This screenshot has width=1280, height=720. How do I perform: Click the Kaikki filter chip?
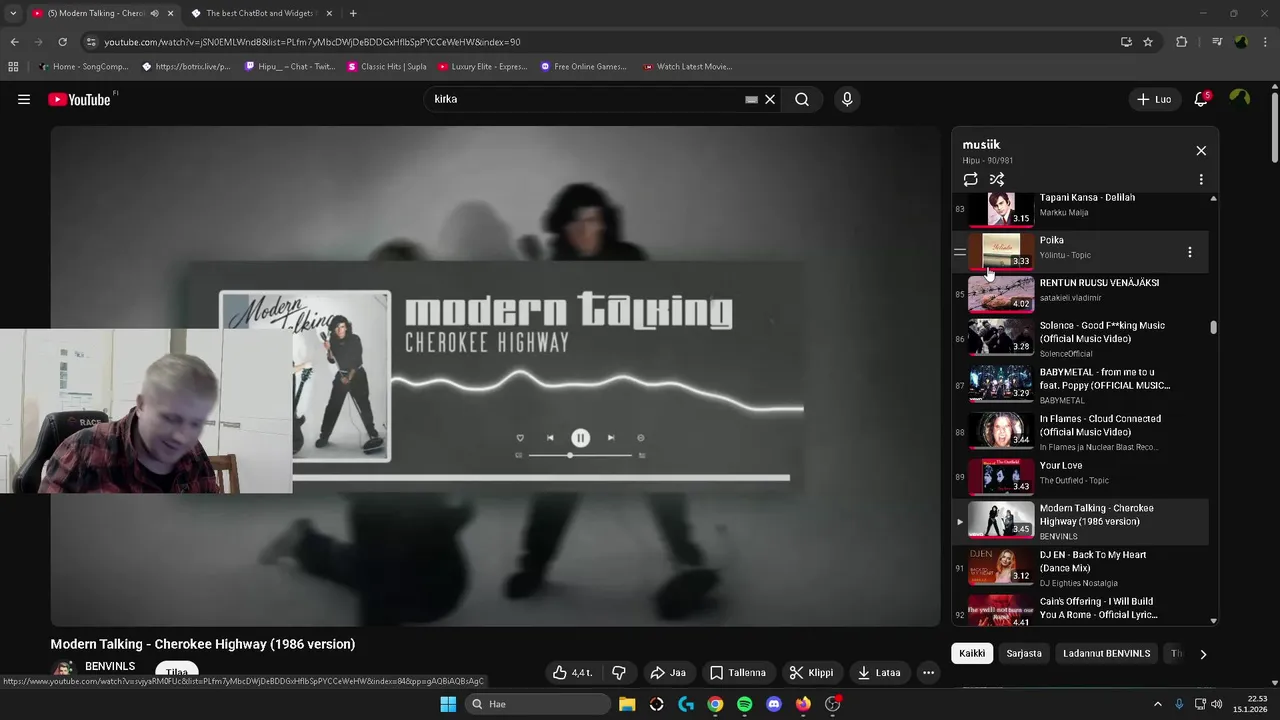tap(972, 653)
